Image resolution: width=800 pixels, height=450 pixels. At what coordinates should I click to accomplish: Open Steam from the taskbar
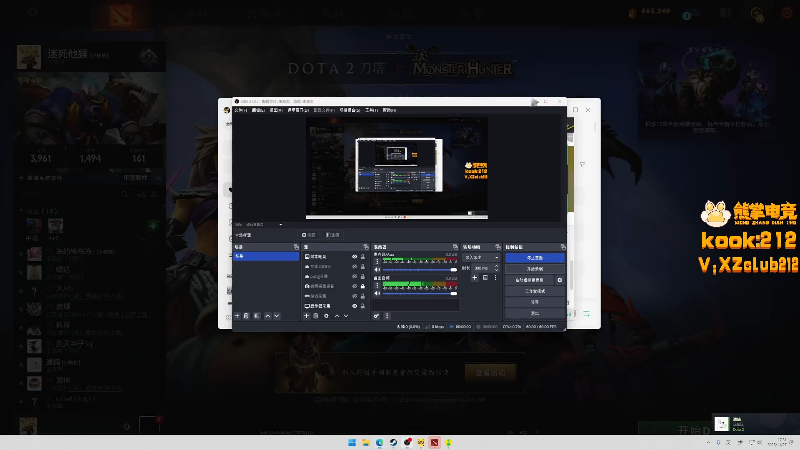(x=393, y=443)
